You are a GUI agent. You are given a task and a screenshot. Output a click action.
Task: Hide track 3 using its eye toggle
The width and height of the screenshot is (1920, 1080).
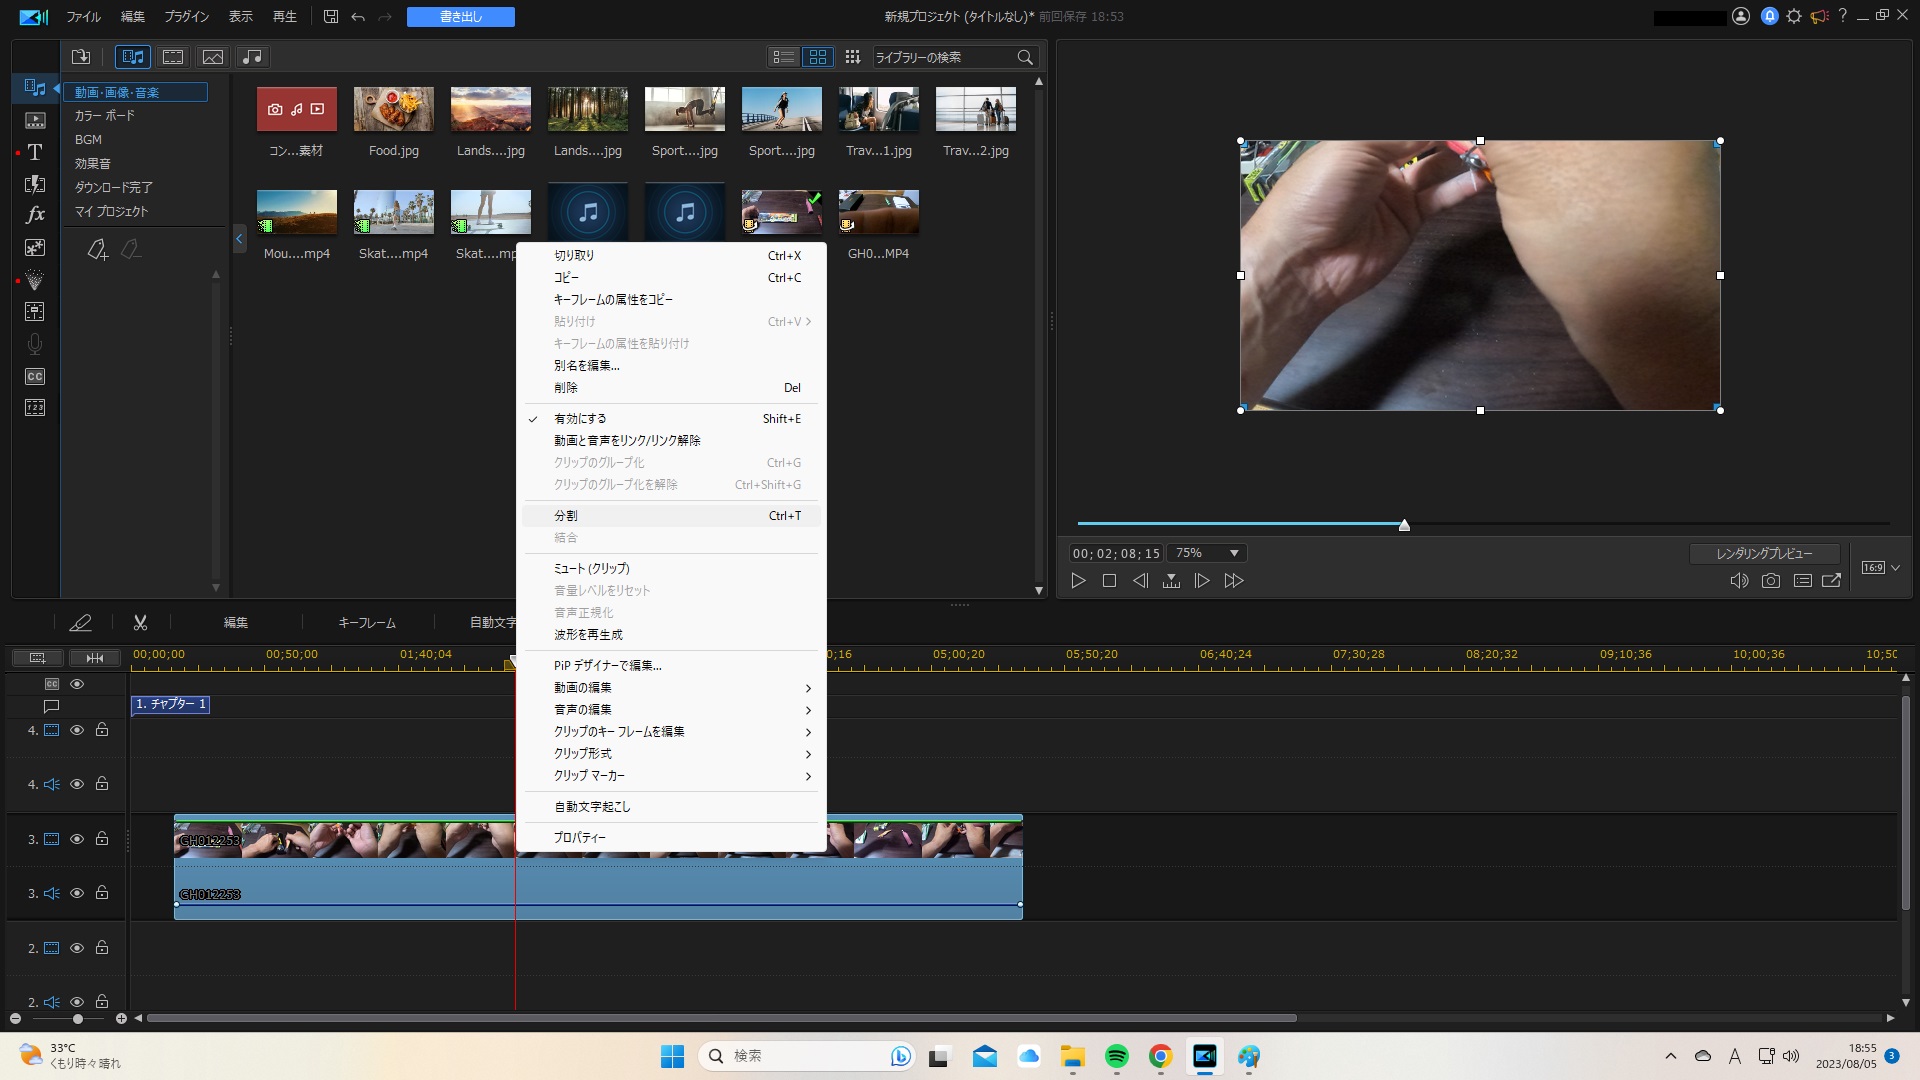(x=77, y=839)
